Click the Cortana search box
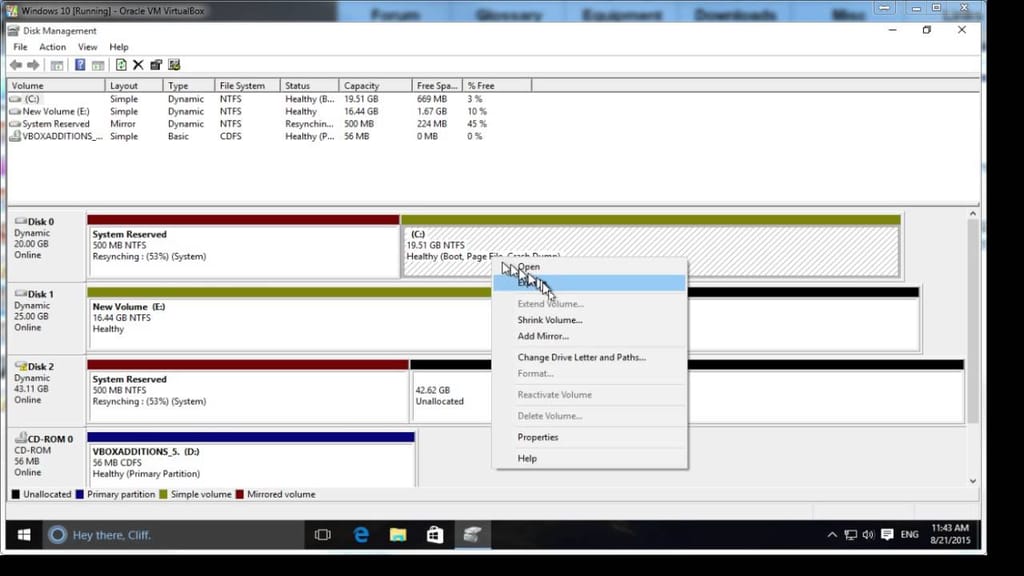Image resolution: width=1024 pixels, height=576 pixels. click(172, 535)
